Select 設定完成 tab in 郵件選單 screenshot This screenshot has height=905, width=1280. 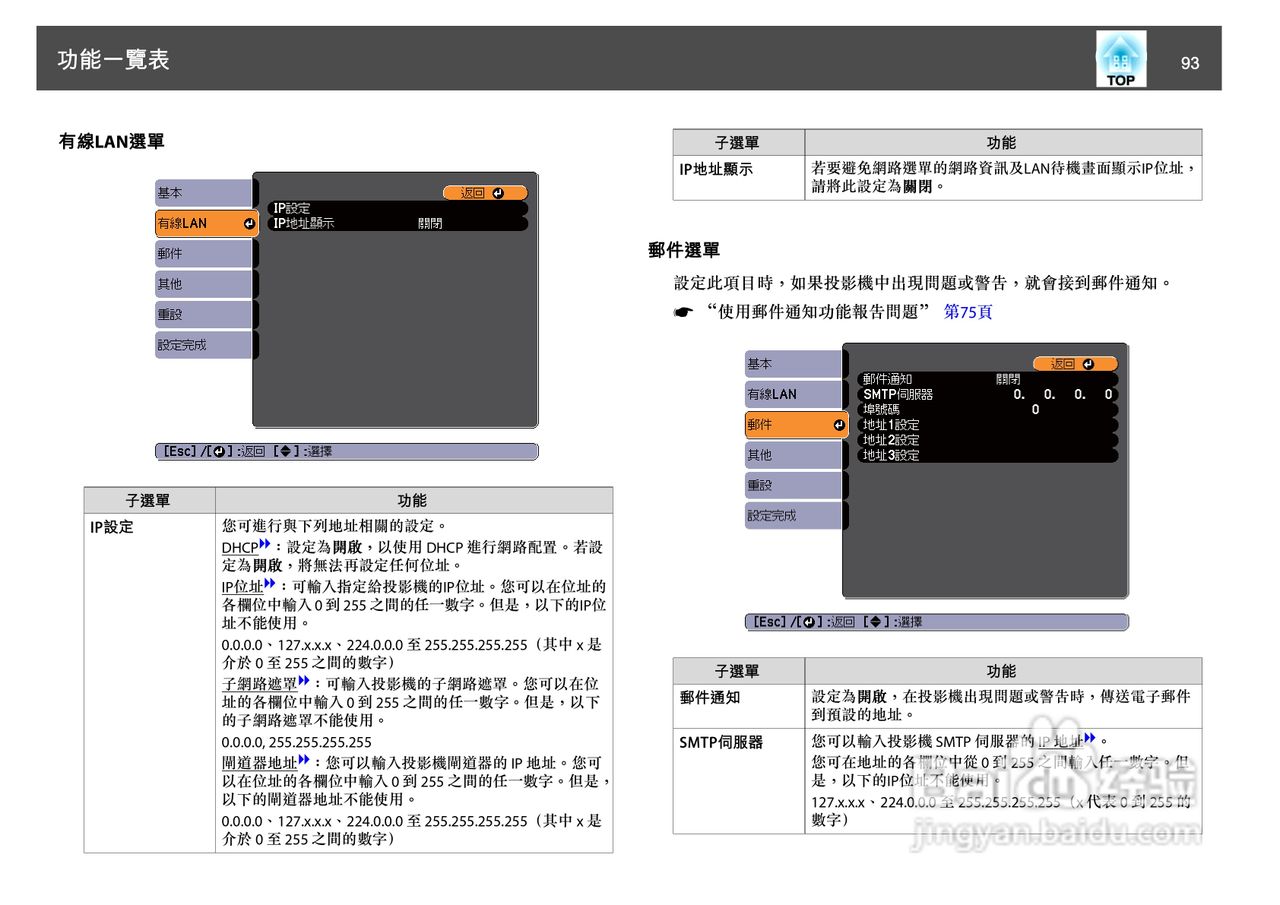[794, 516]
